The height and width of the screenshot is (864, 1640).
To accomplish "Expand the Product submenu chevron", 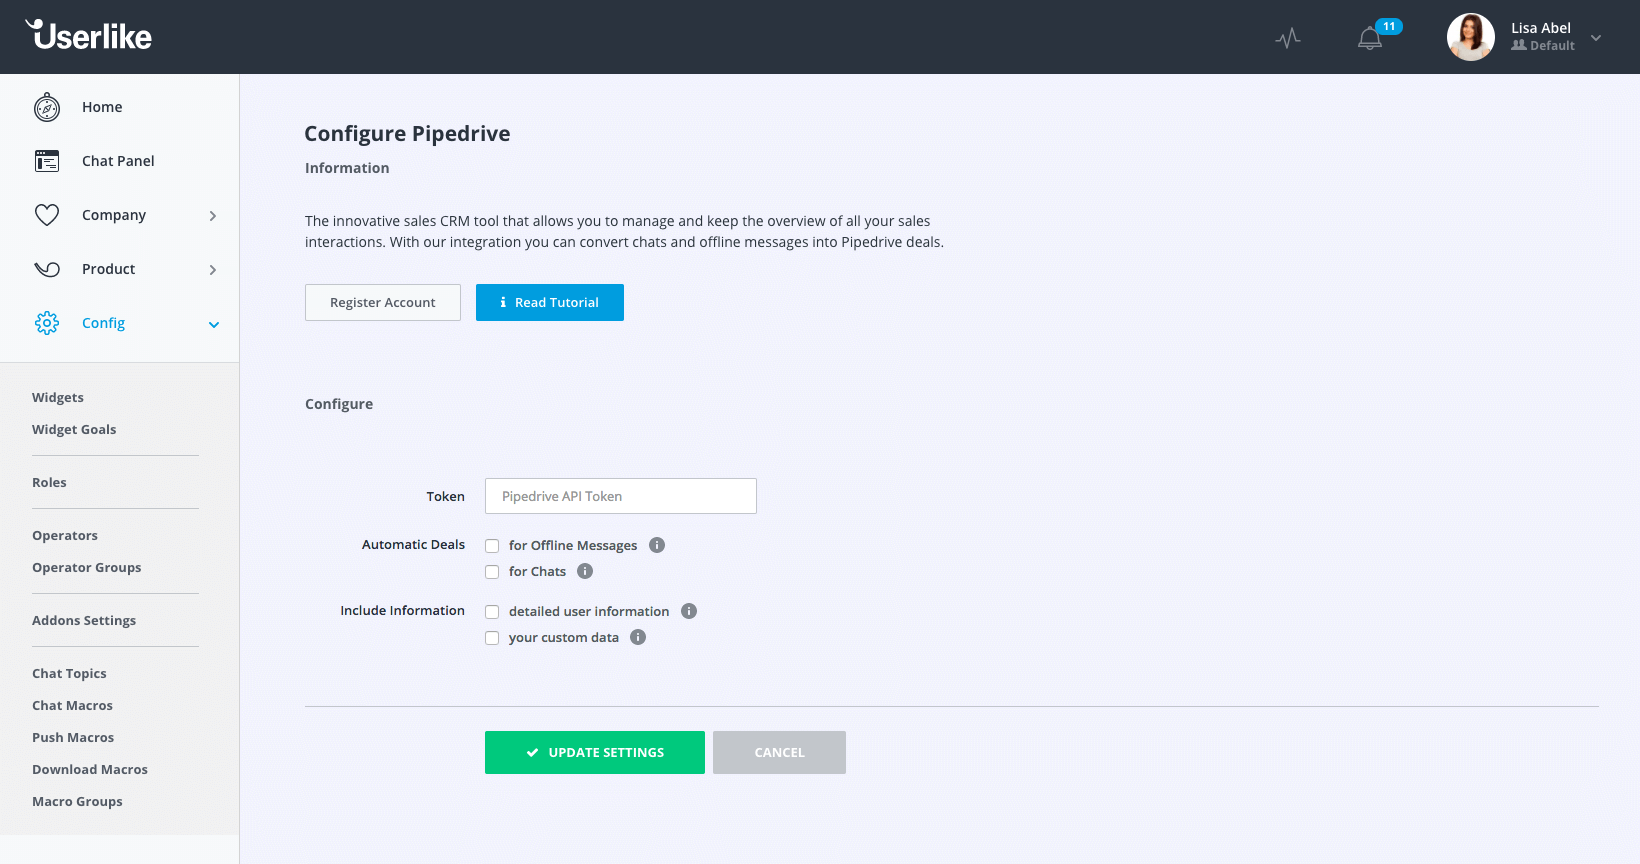I will coord(213,270).
